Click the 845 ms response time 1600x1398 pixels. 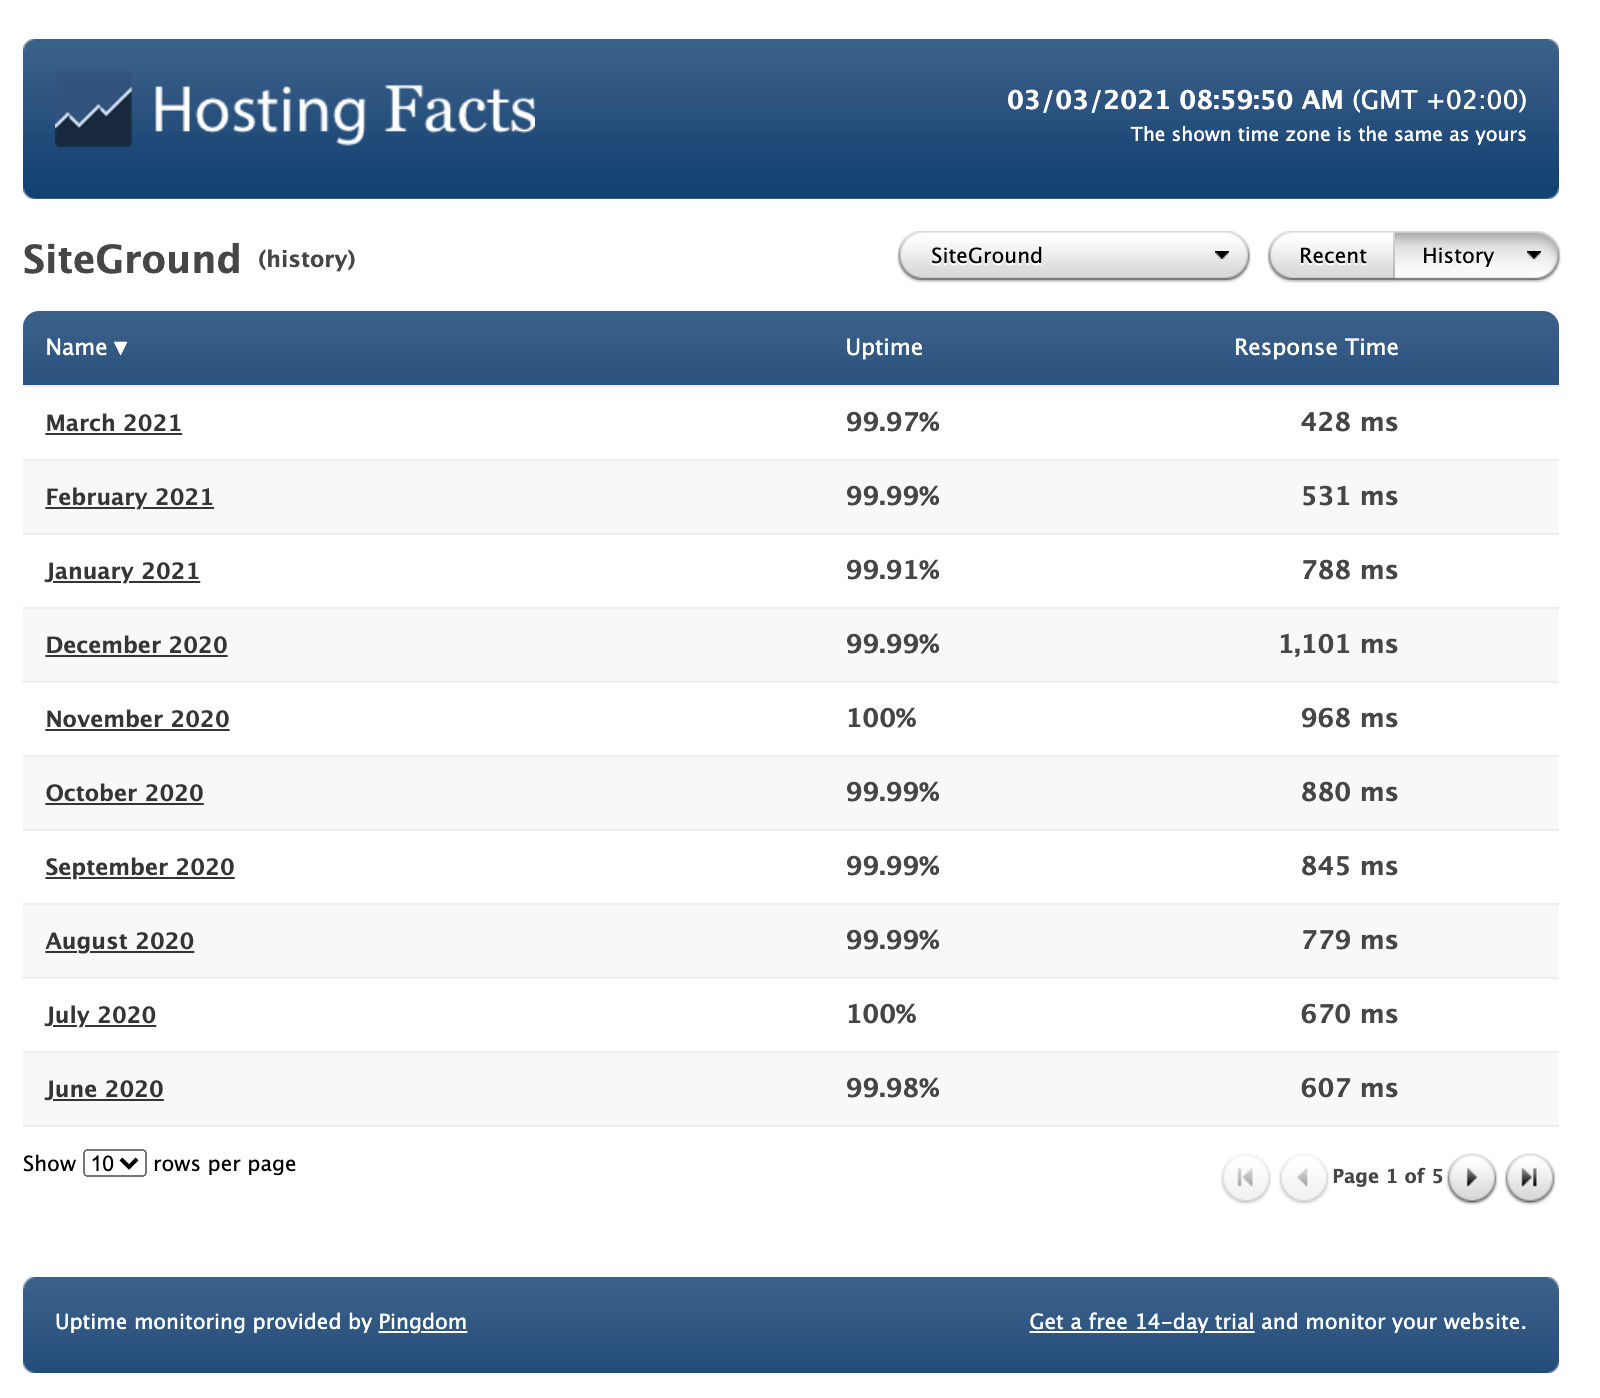1349,866
